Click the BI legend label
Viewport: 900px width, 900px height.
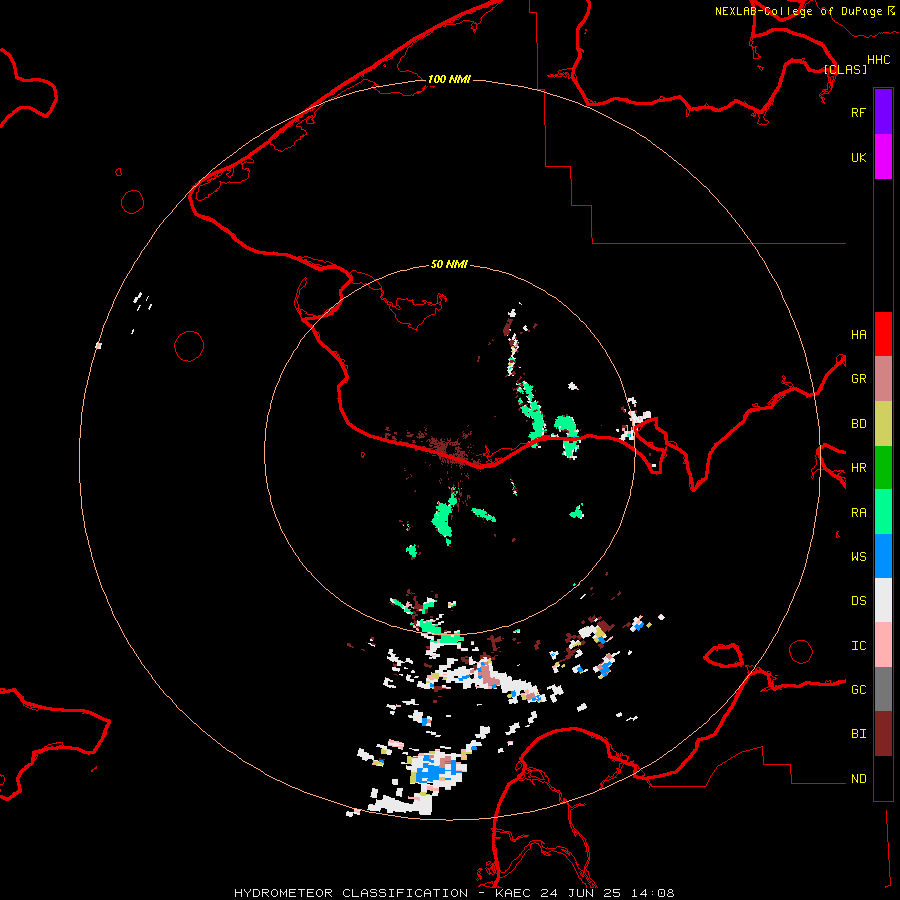coord(858,734)
